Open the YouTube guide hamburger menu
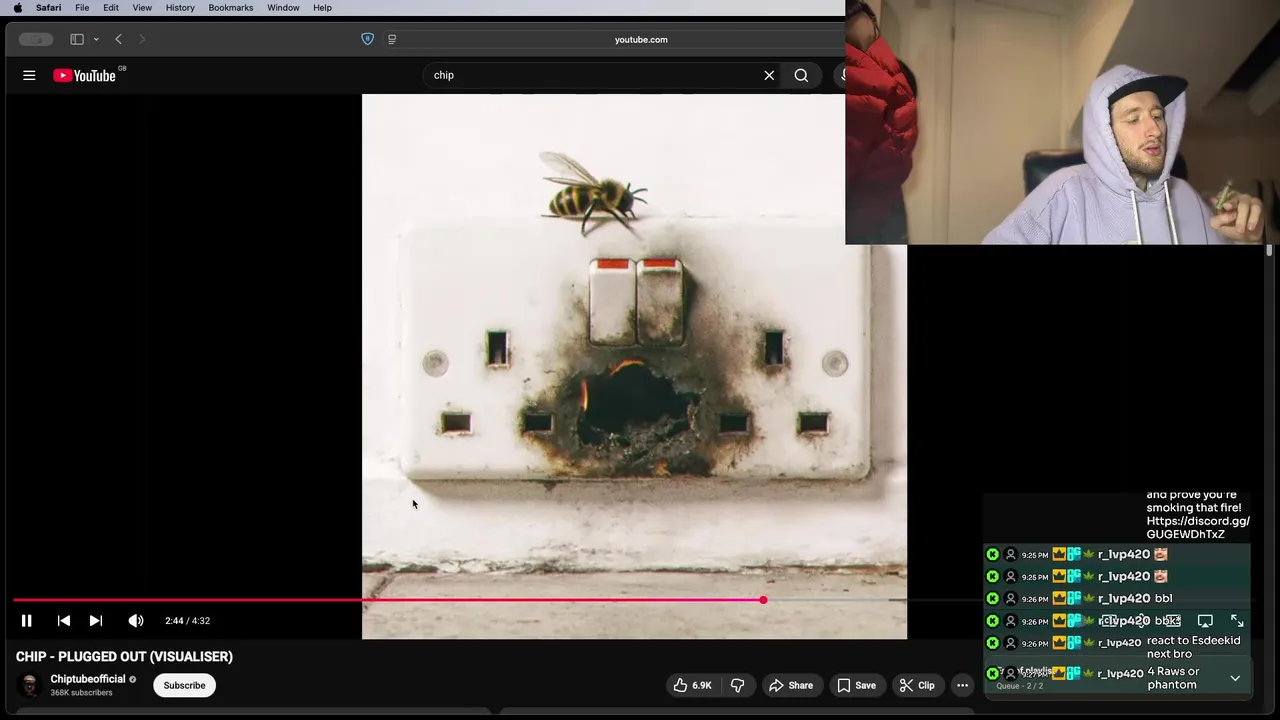 click(x=29, y=75)
